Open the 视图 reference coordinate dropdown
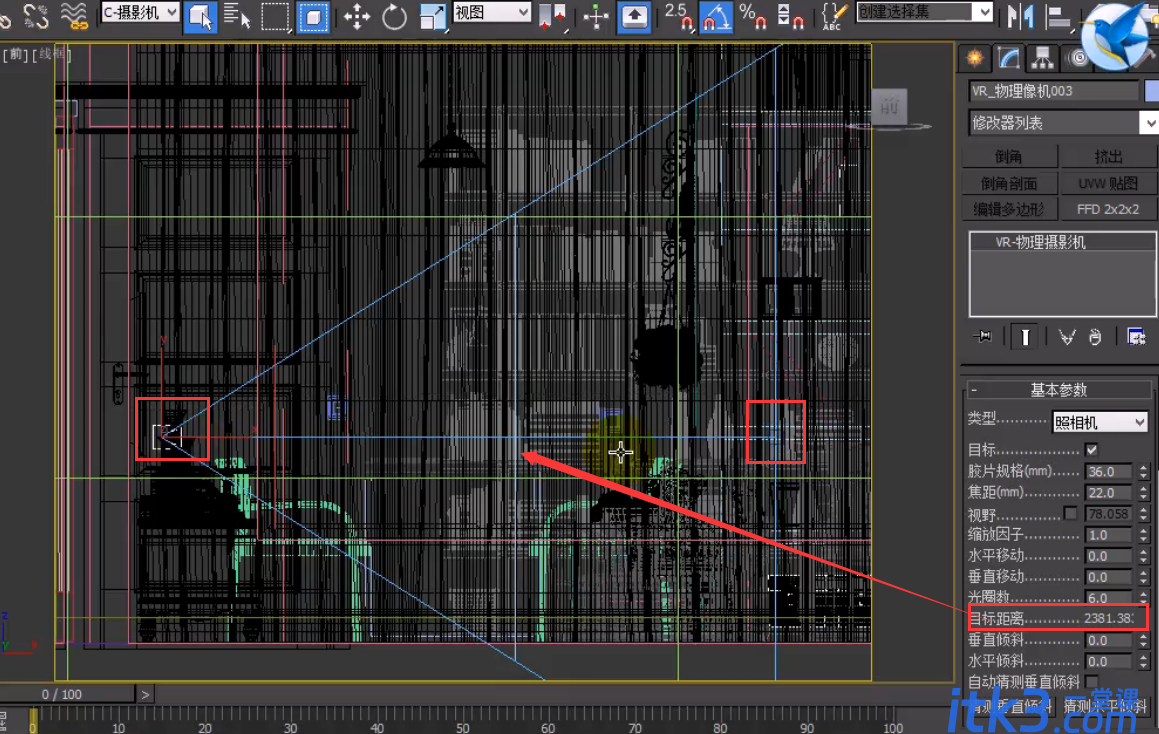 (492, 12)
